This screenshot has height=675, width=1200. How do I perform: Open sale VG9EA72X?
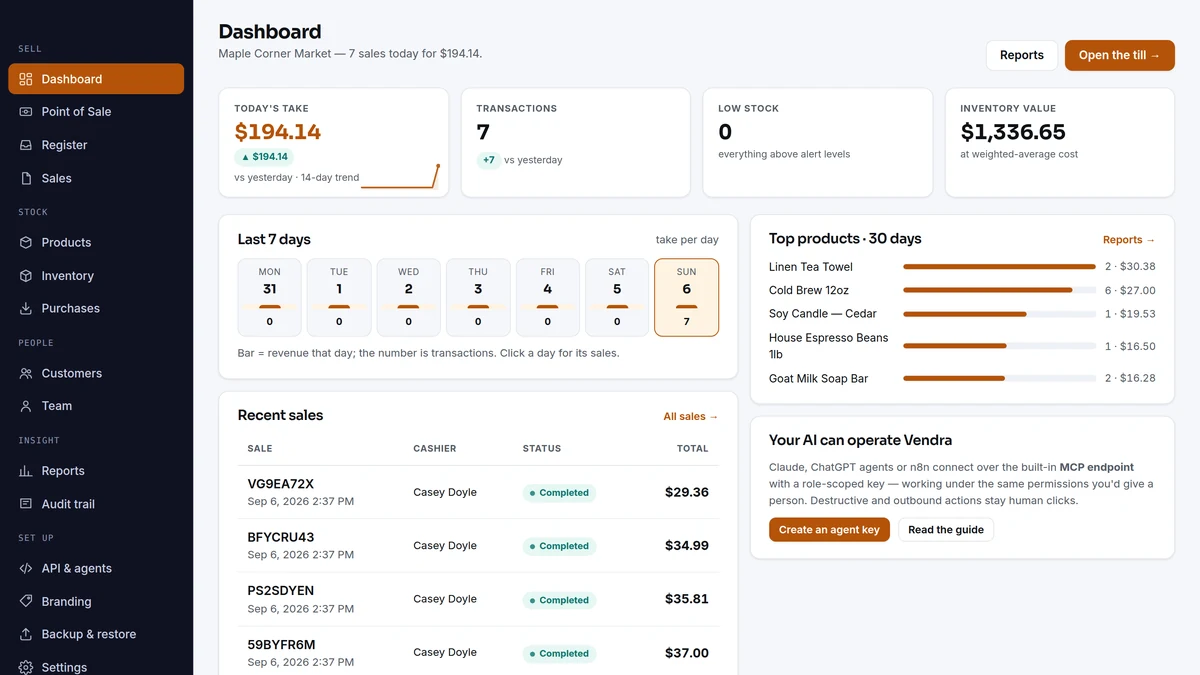(x=281, y=484)
